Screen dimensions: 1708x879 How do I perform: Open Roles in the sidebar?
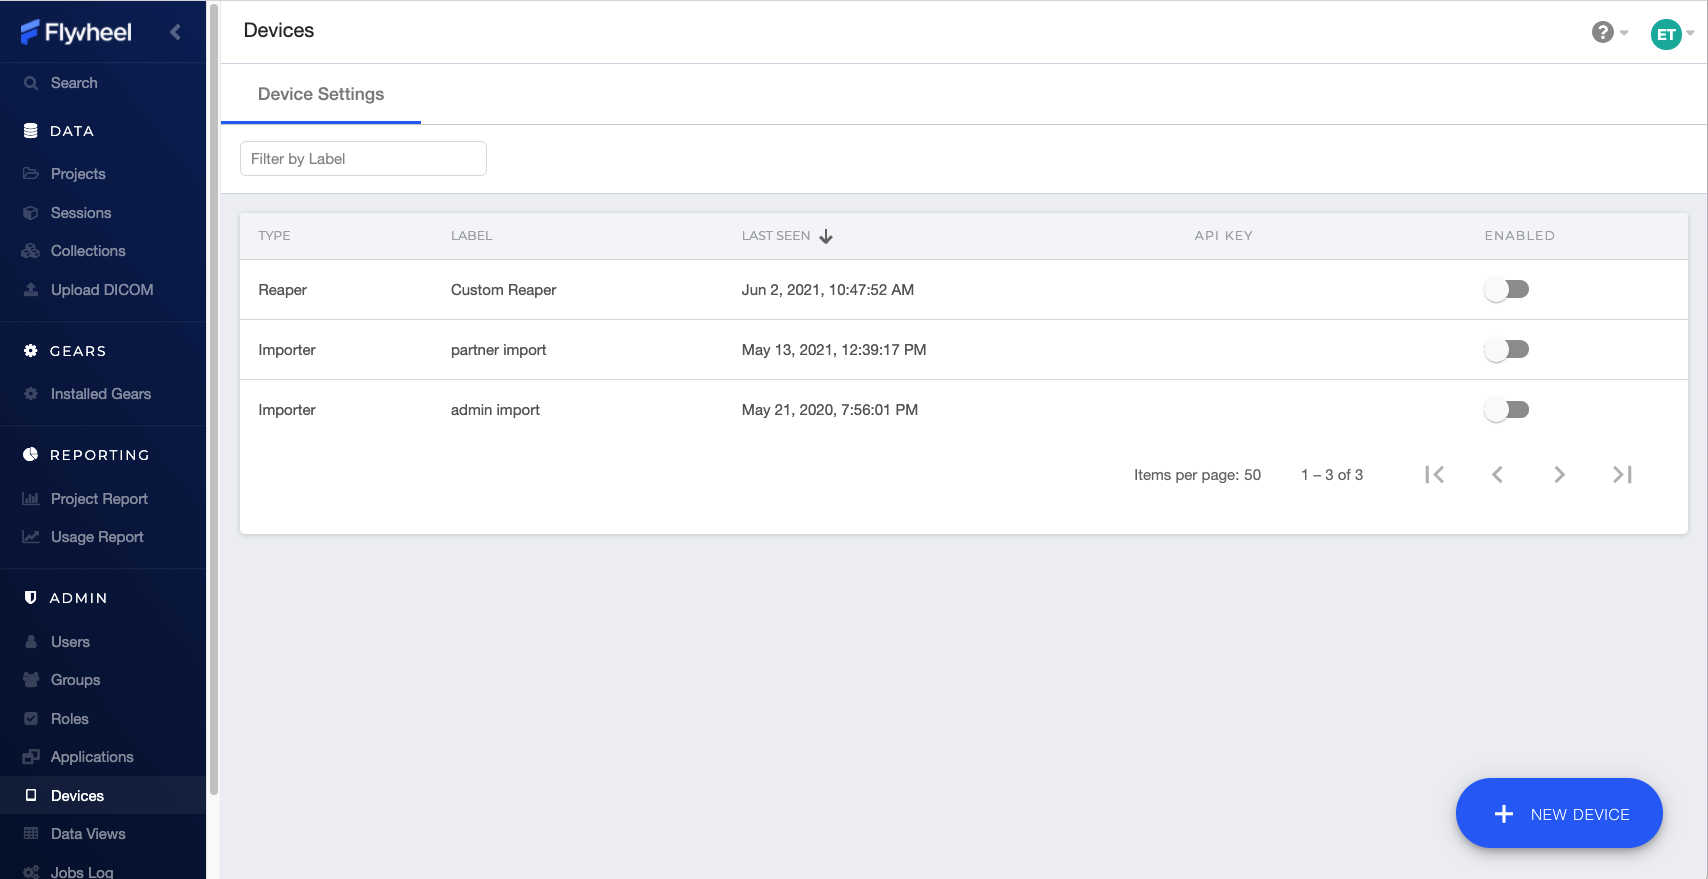coord(69,719)
